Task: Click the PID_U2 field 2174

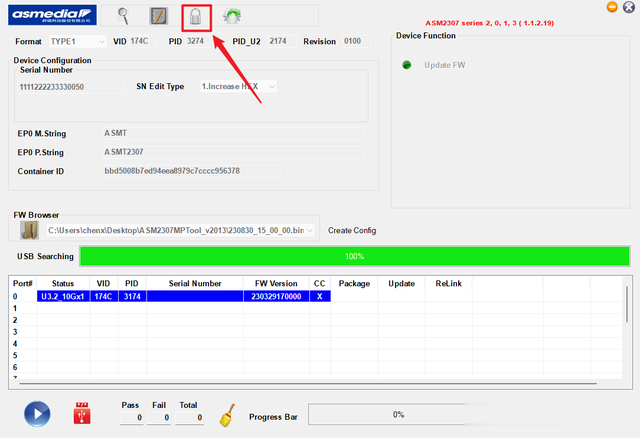Action: [282, 41]
